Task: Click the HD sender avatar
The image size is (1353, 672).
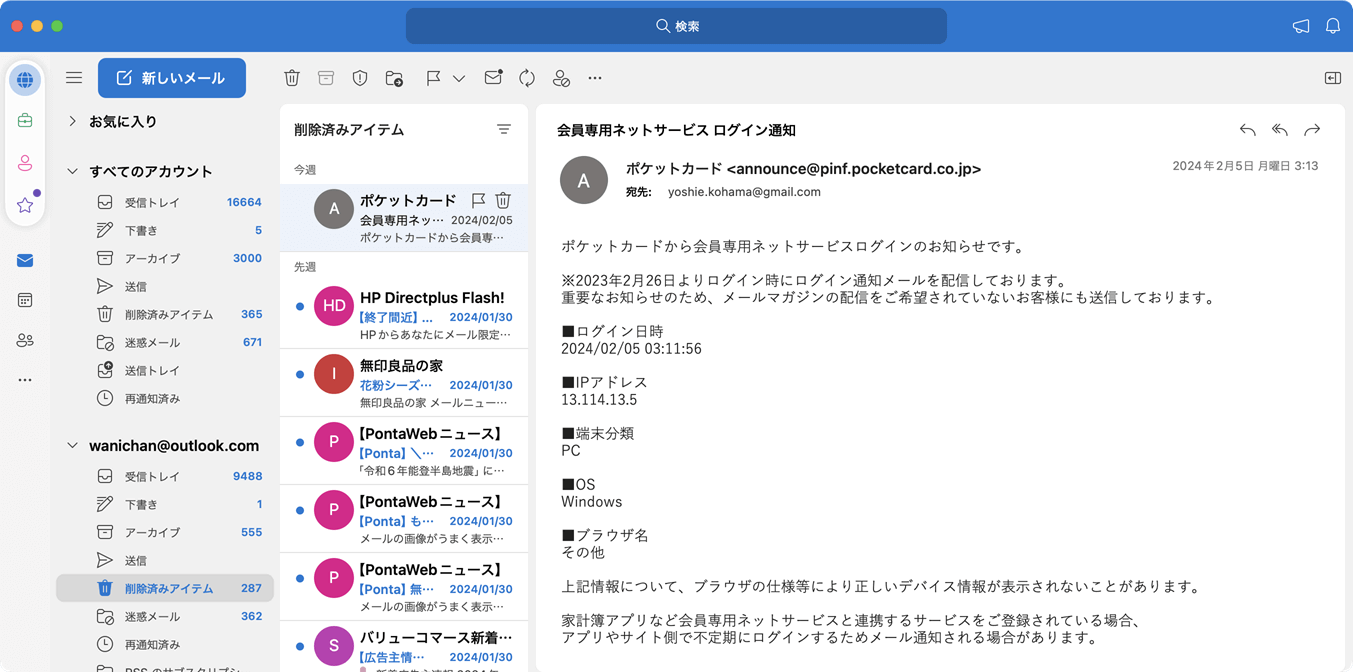Action: tap(334, 306)
